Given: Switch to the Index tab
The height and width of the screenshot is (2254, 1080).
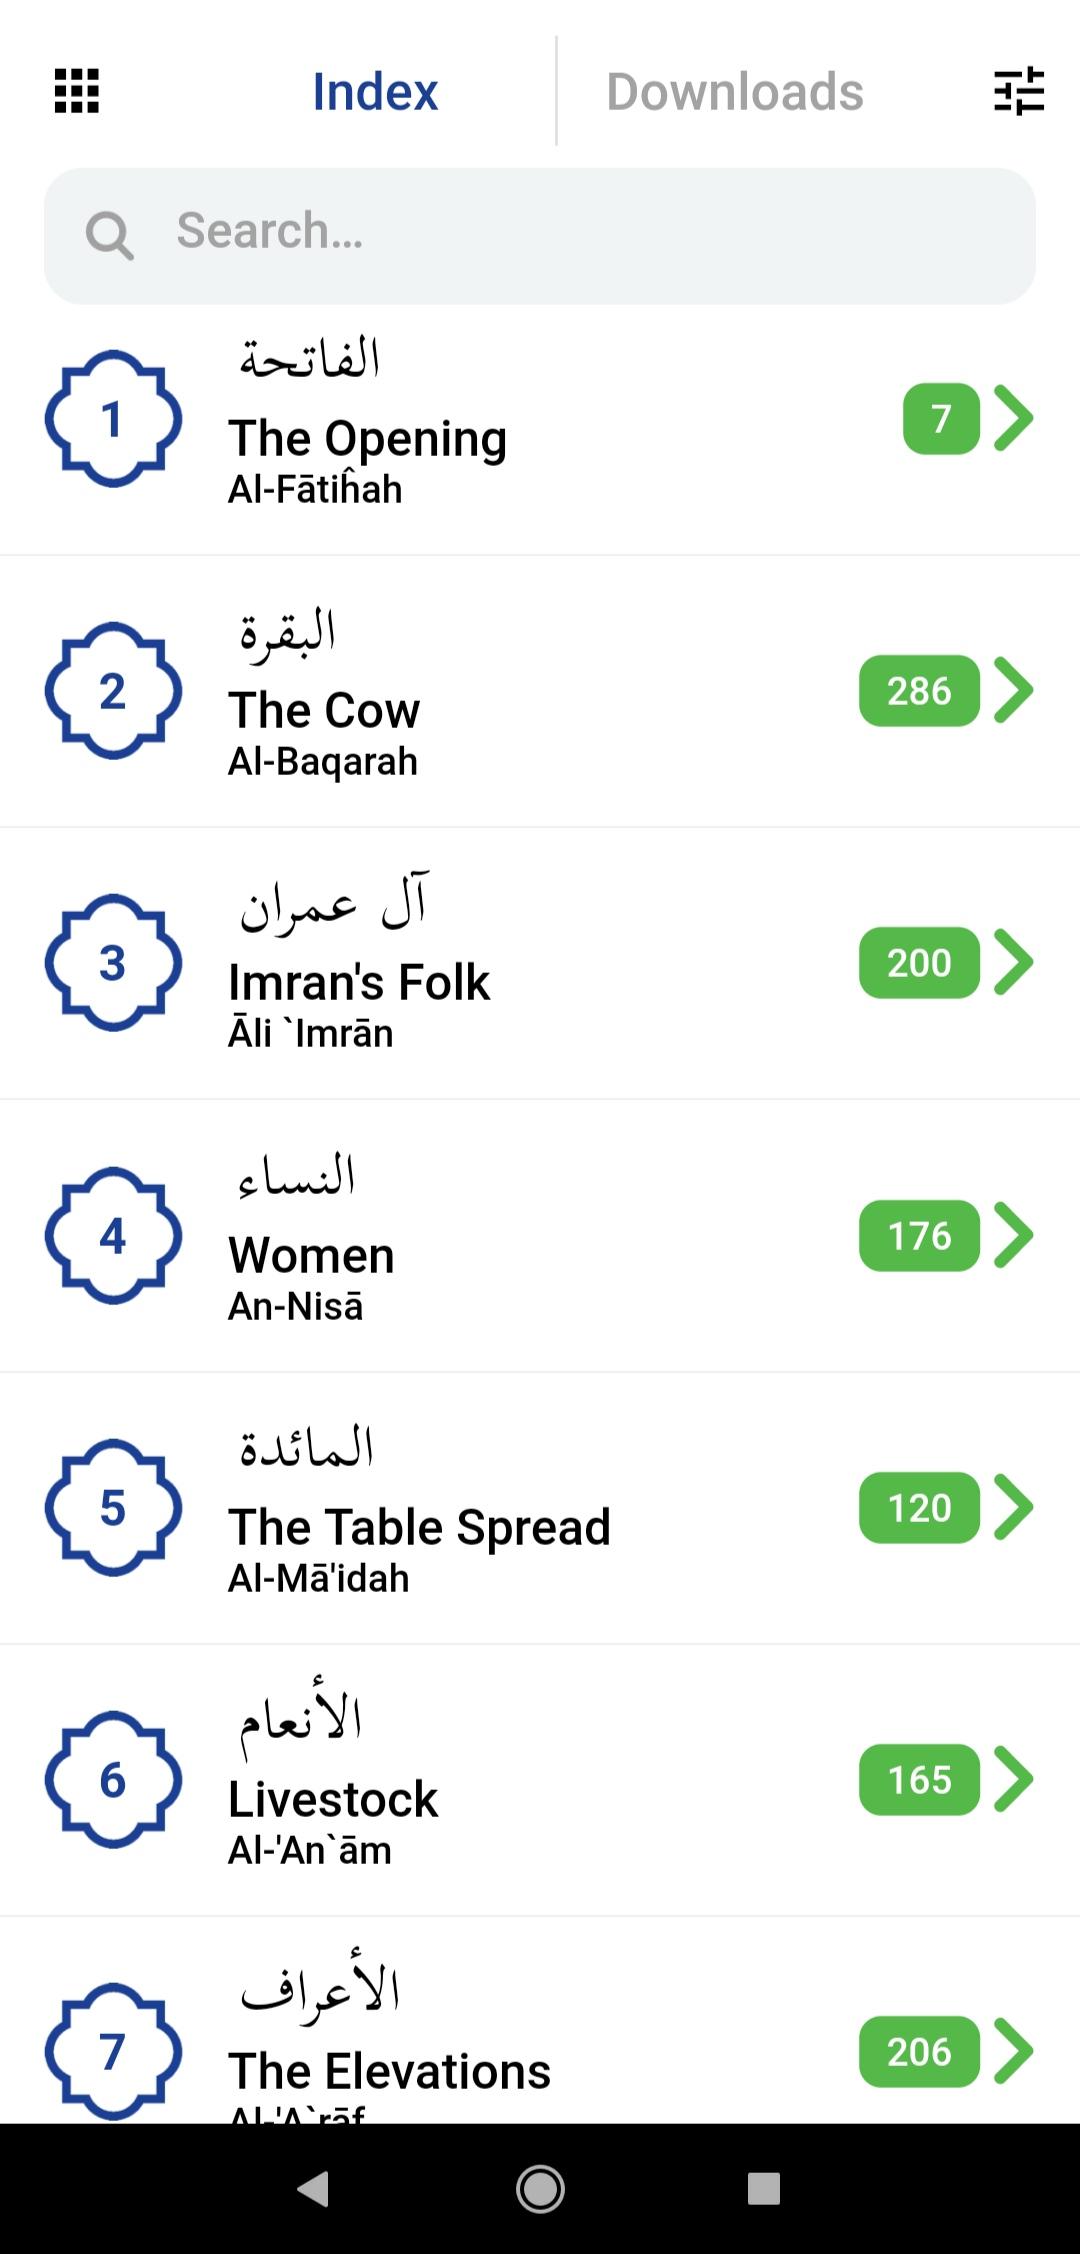Looking at the screenshot, I should click(x=375, y=92).
